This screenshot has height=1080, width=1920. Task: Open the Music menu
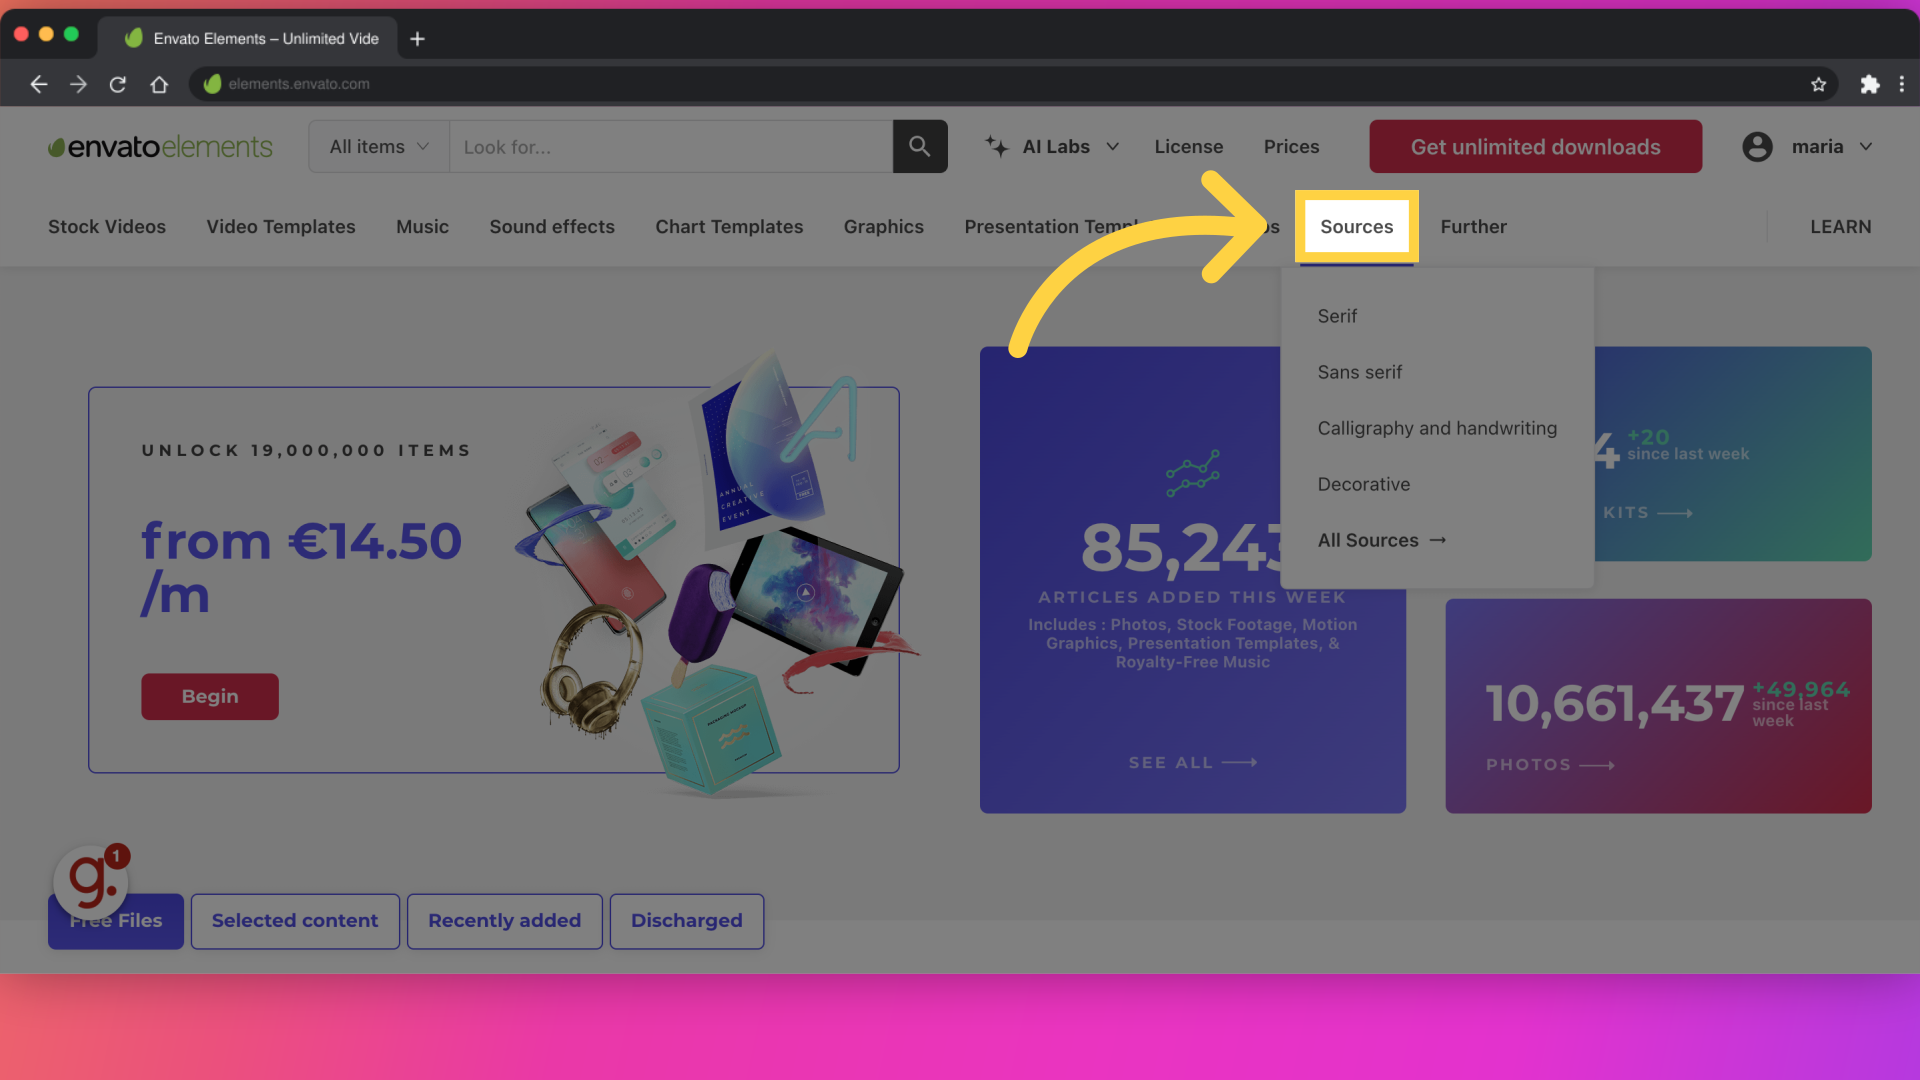[x=422, y=227]
